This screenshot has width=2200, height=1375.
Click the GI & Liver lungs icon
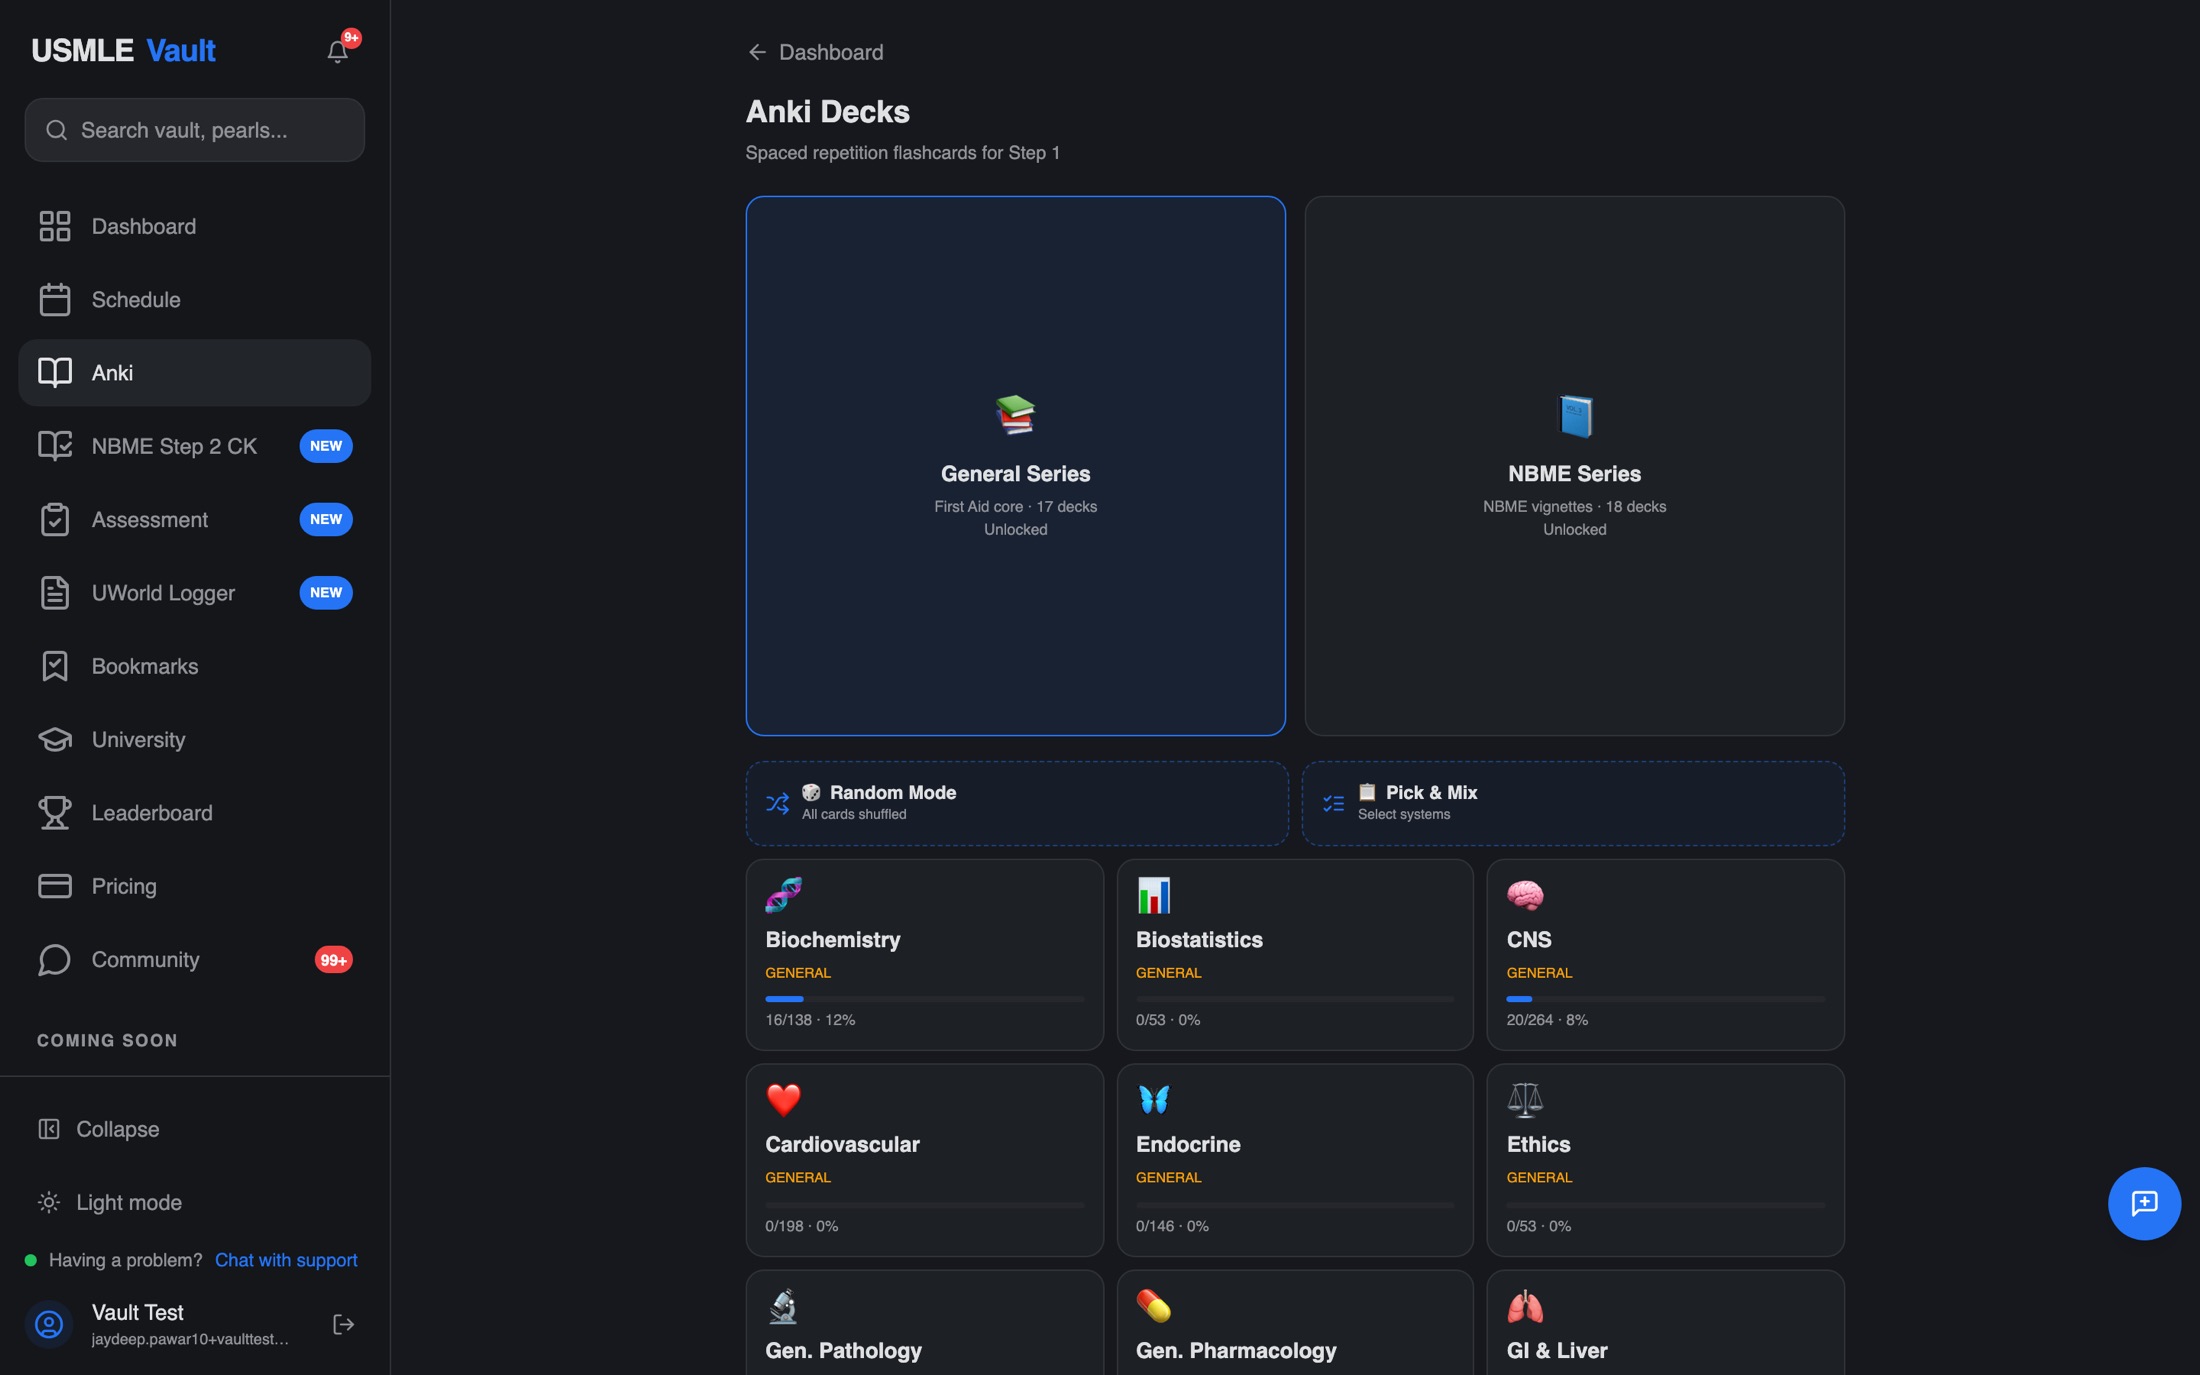click(1525, 1306)
